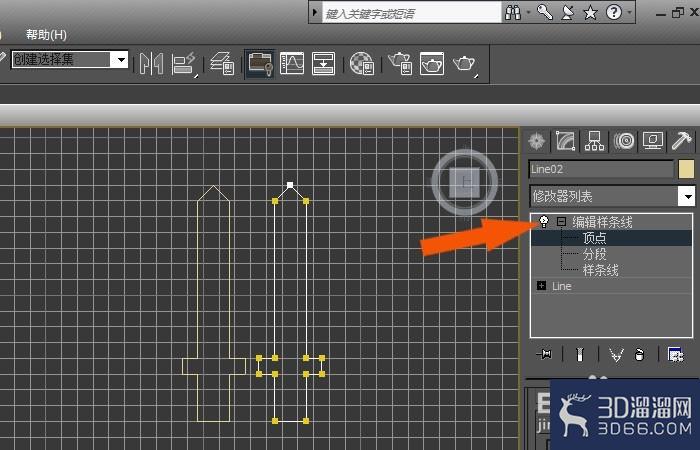This screenshot has width=700, height=450.
Task: Switch to the Modify panel tab
Action: point(565,141)
